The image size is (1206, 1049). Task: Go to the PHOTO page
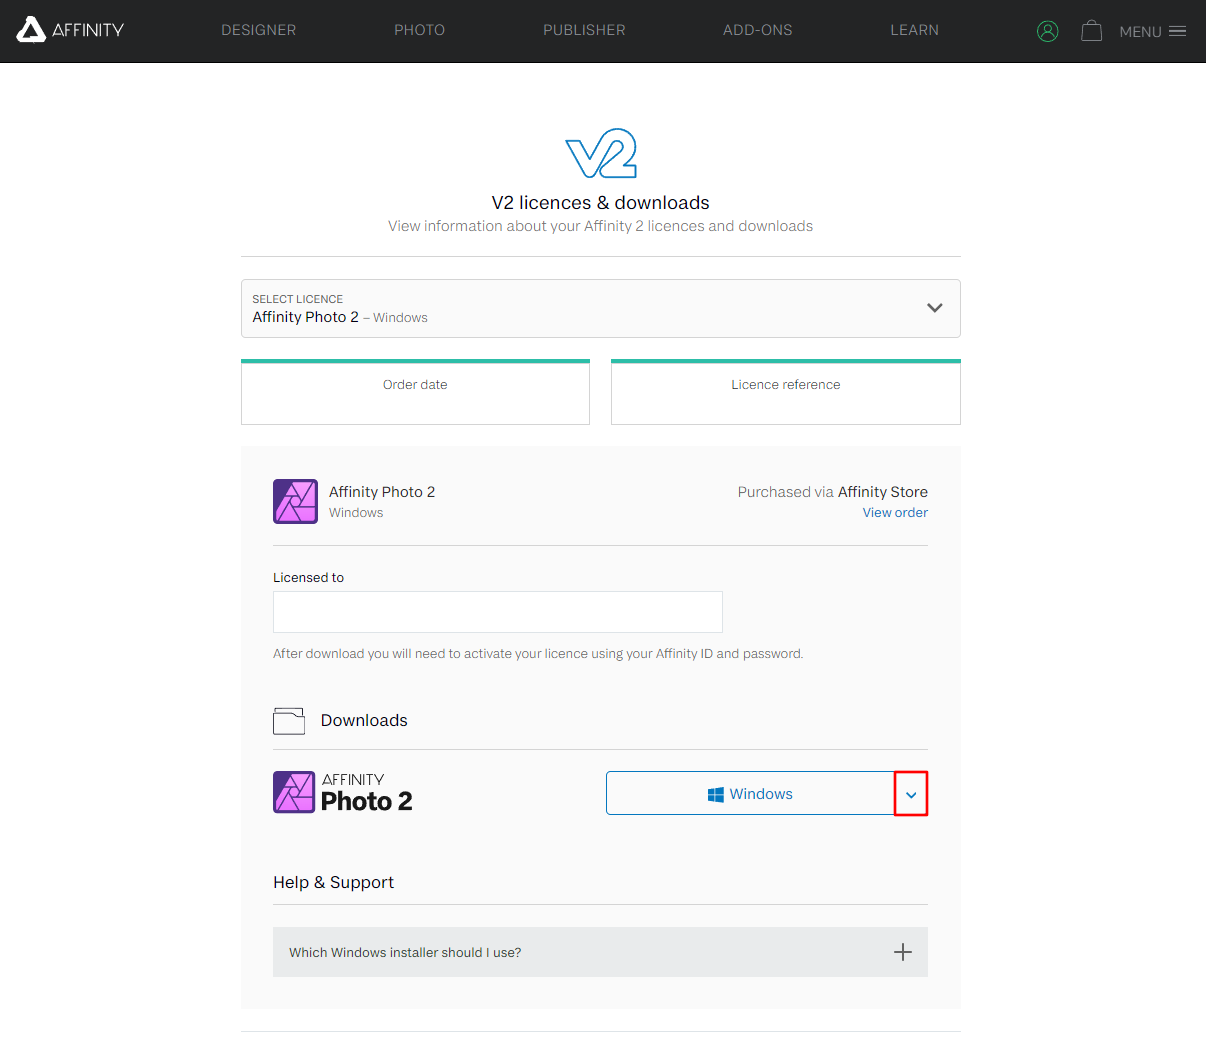[x=419, y=30]
